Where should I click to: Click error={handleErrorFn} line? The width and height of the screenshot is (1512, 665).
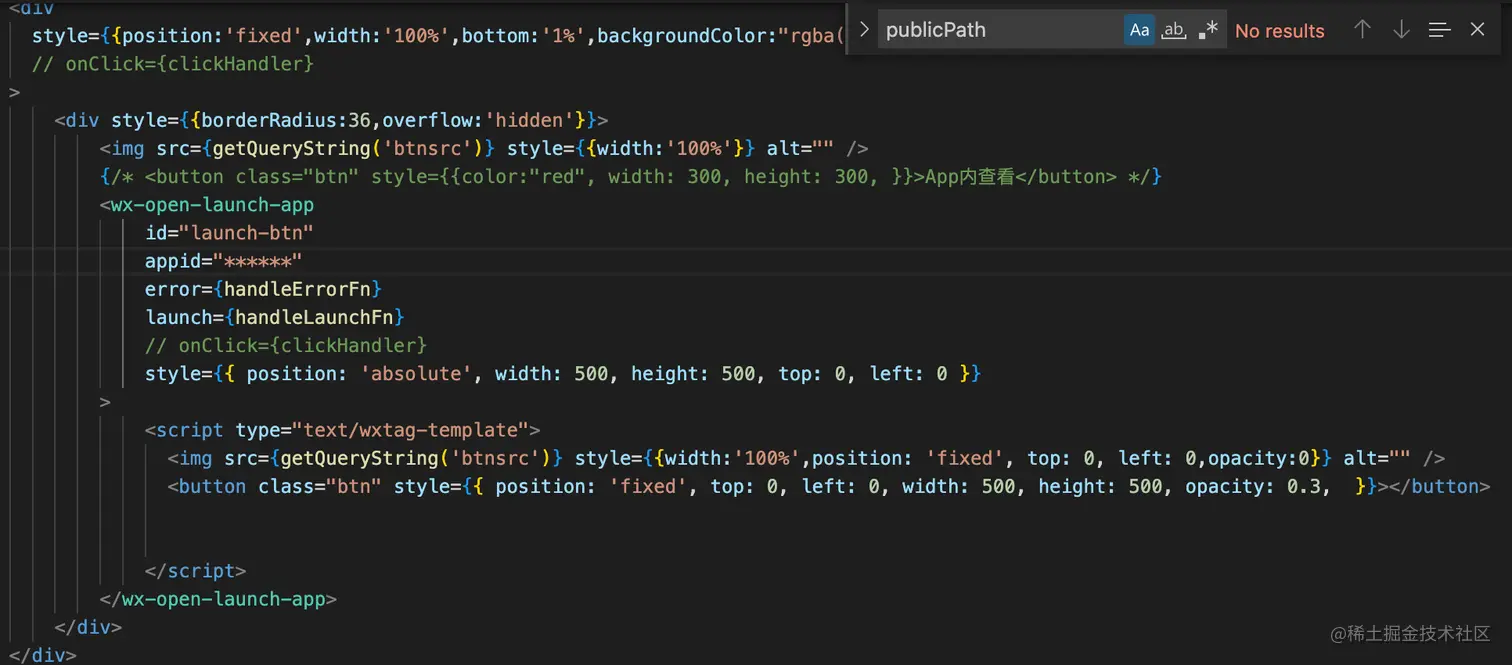click(x=263, y=289)
